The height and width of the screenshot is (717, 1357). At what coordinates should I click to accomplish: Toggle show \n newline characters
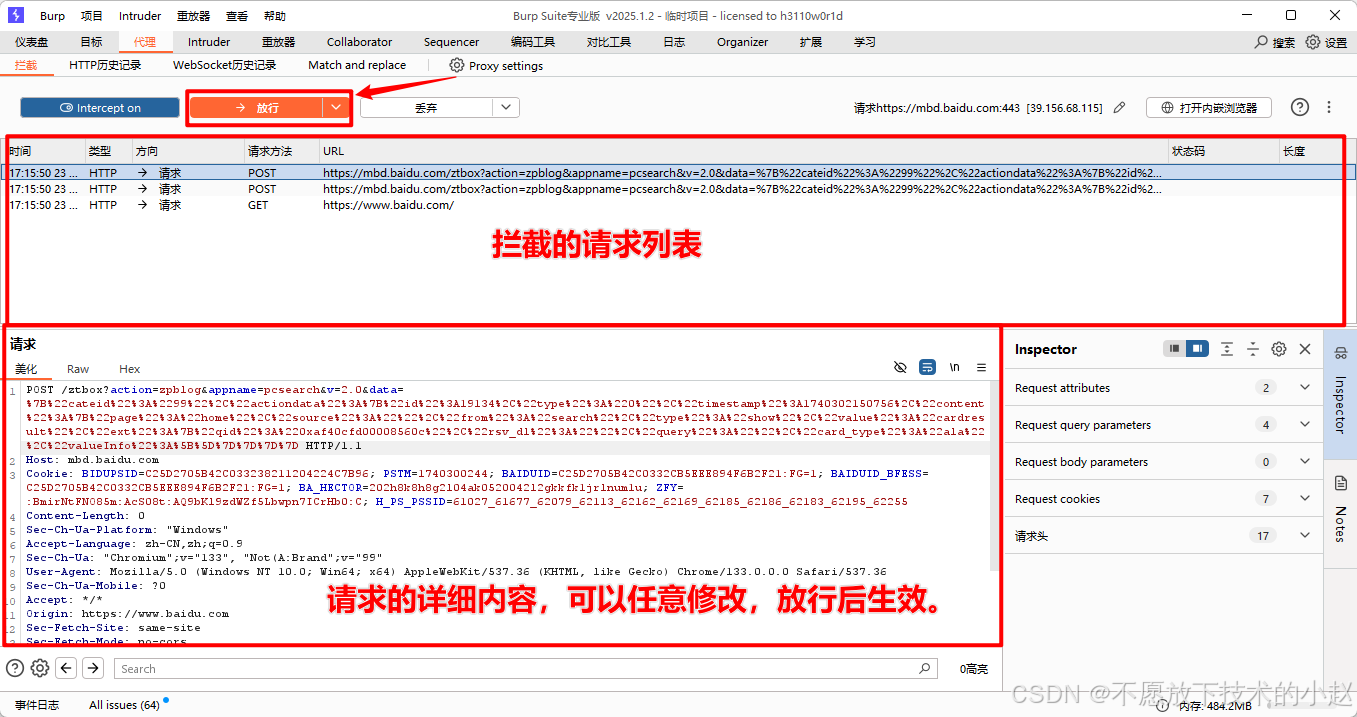click(955, 368)
